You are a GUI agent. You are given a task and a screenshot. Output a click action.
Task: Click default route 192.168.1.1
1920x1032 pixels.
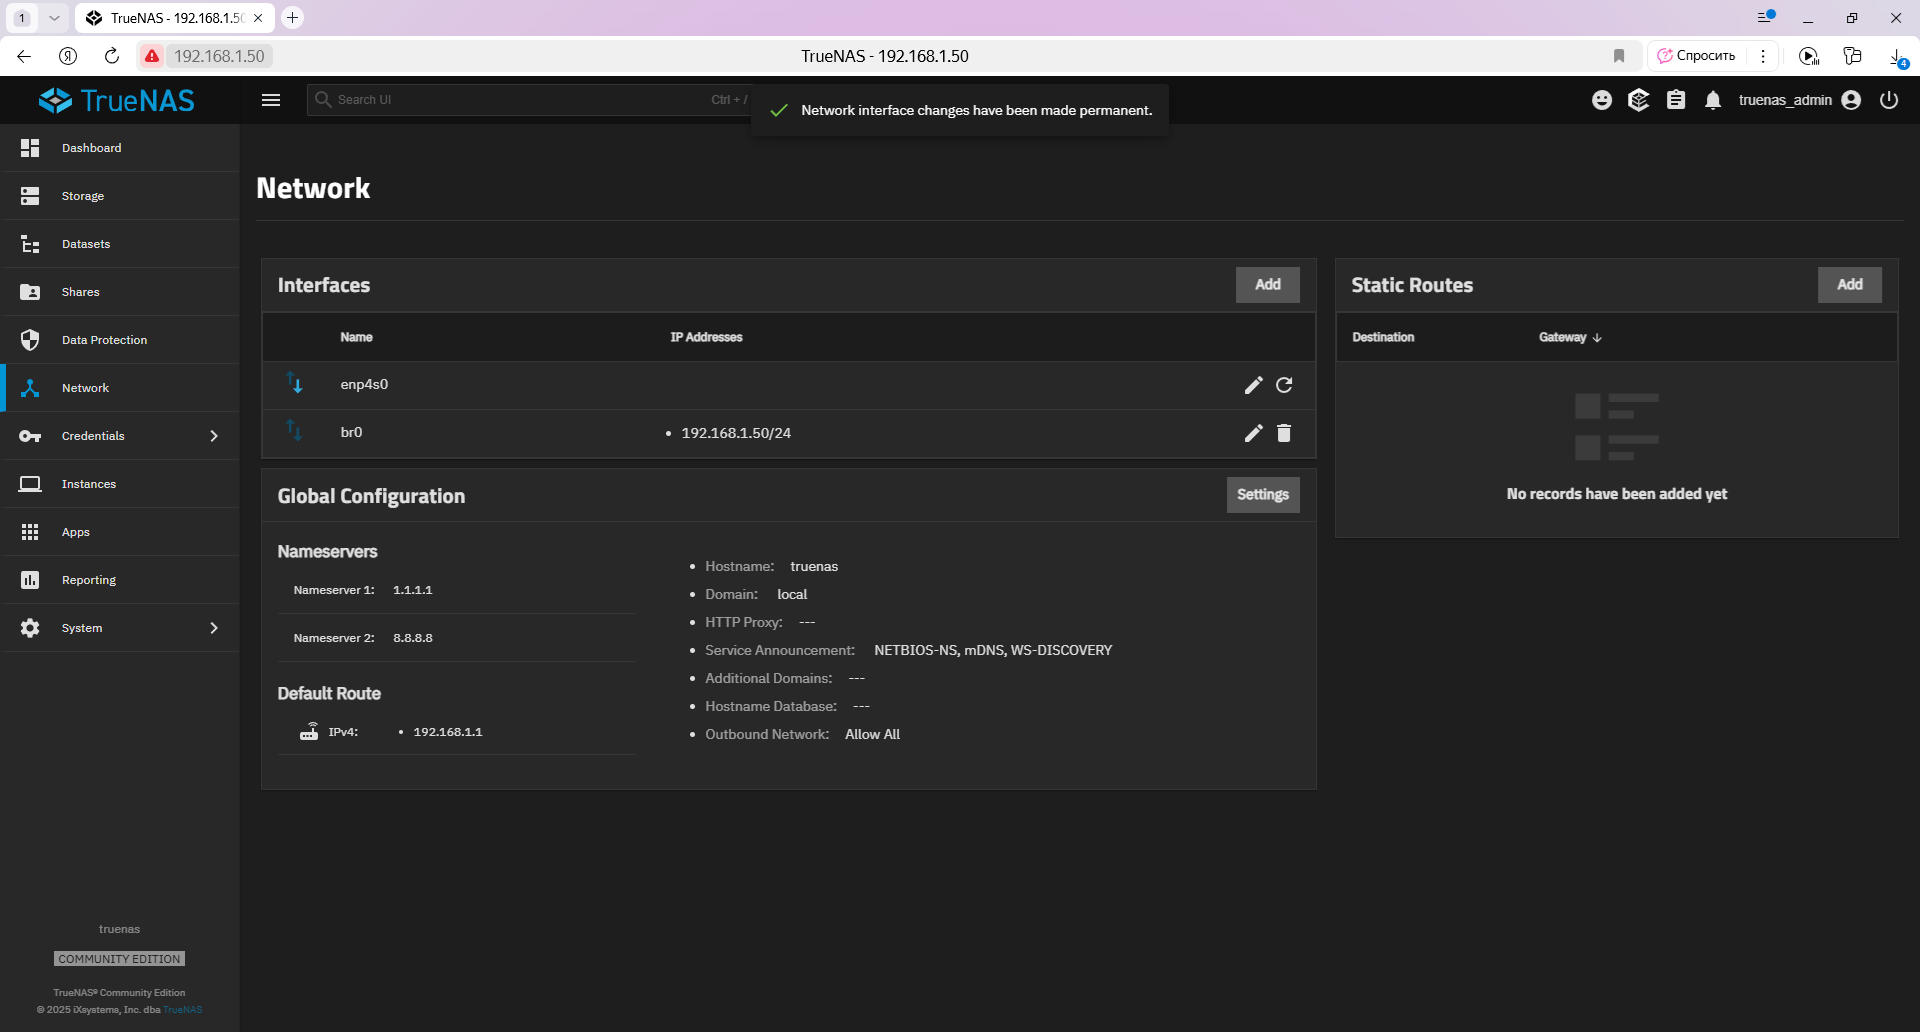448,732
